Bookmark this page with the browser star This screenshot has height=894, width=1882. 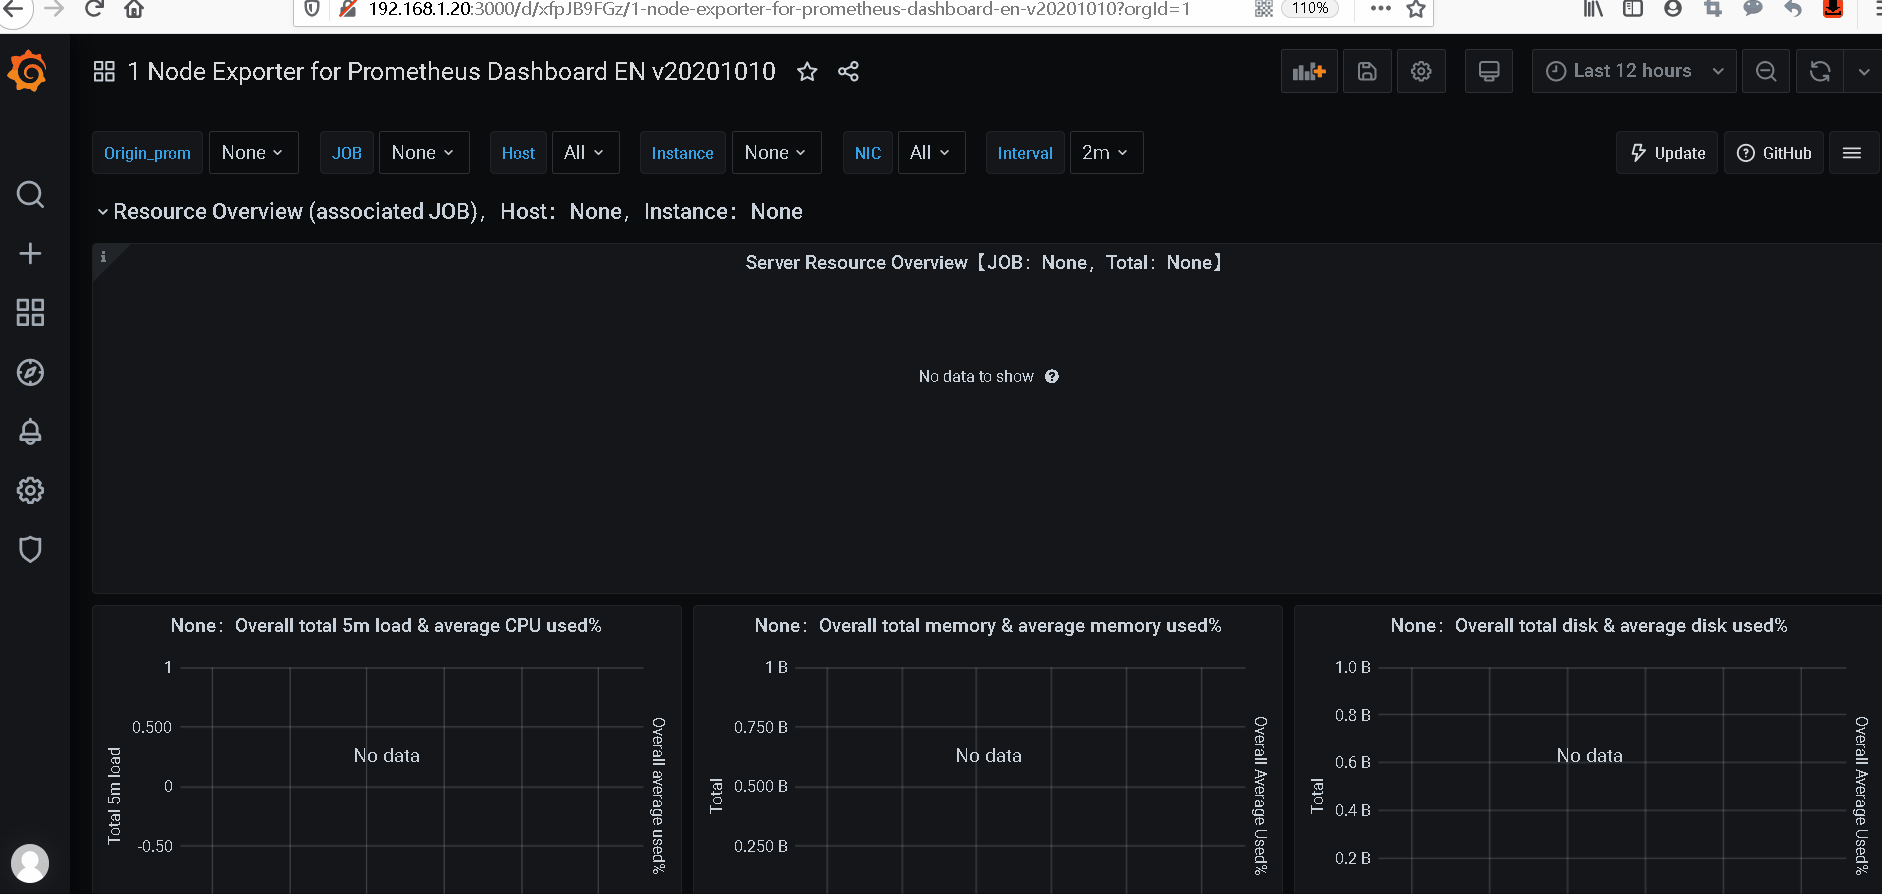1416,9
